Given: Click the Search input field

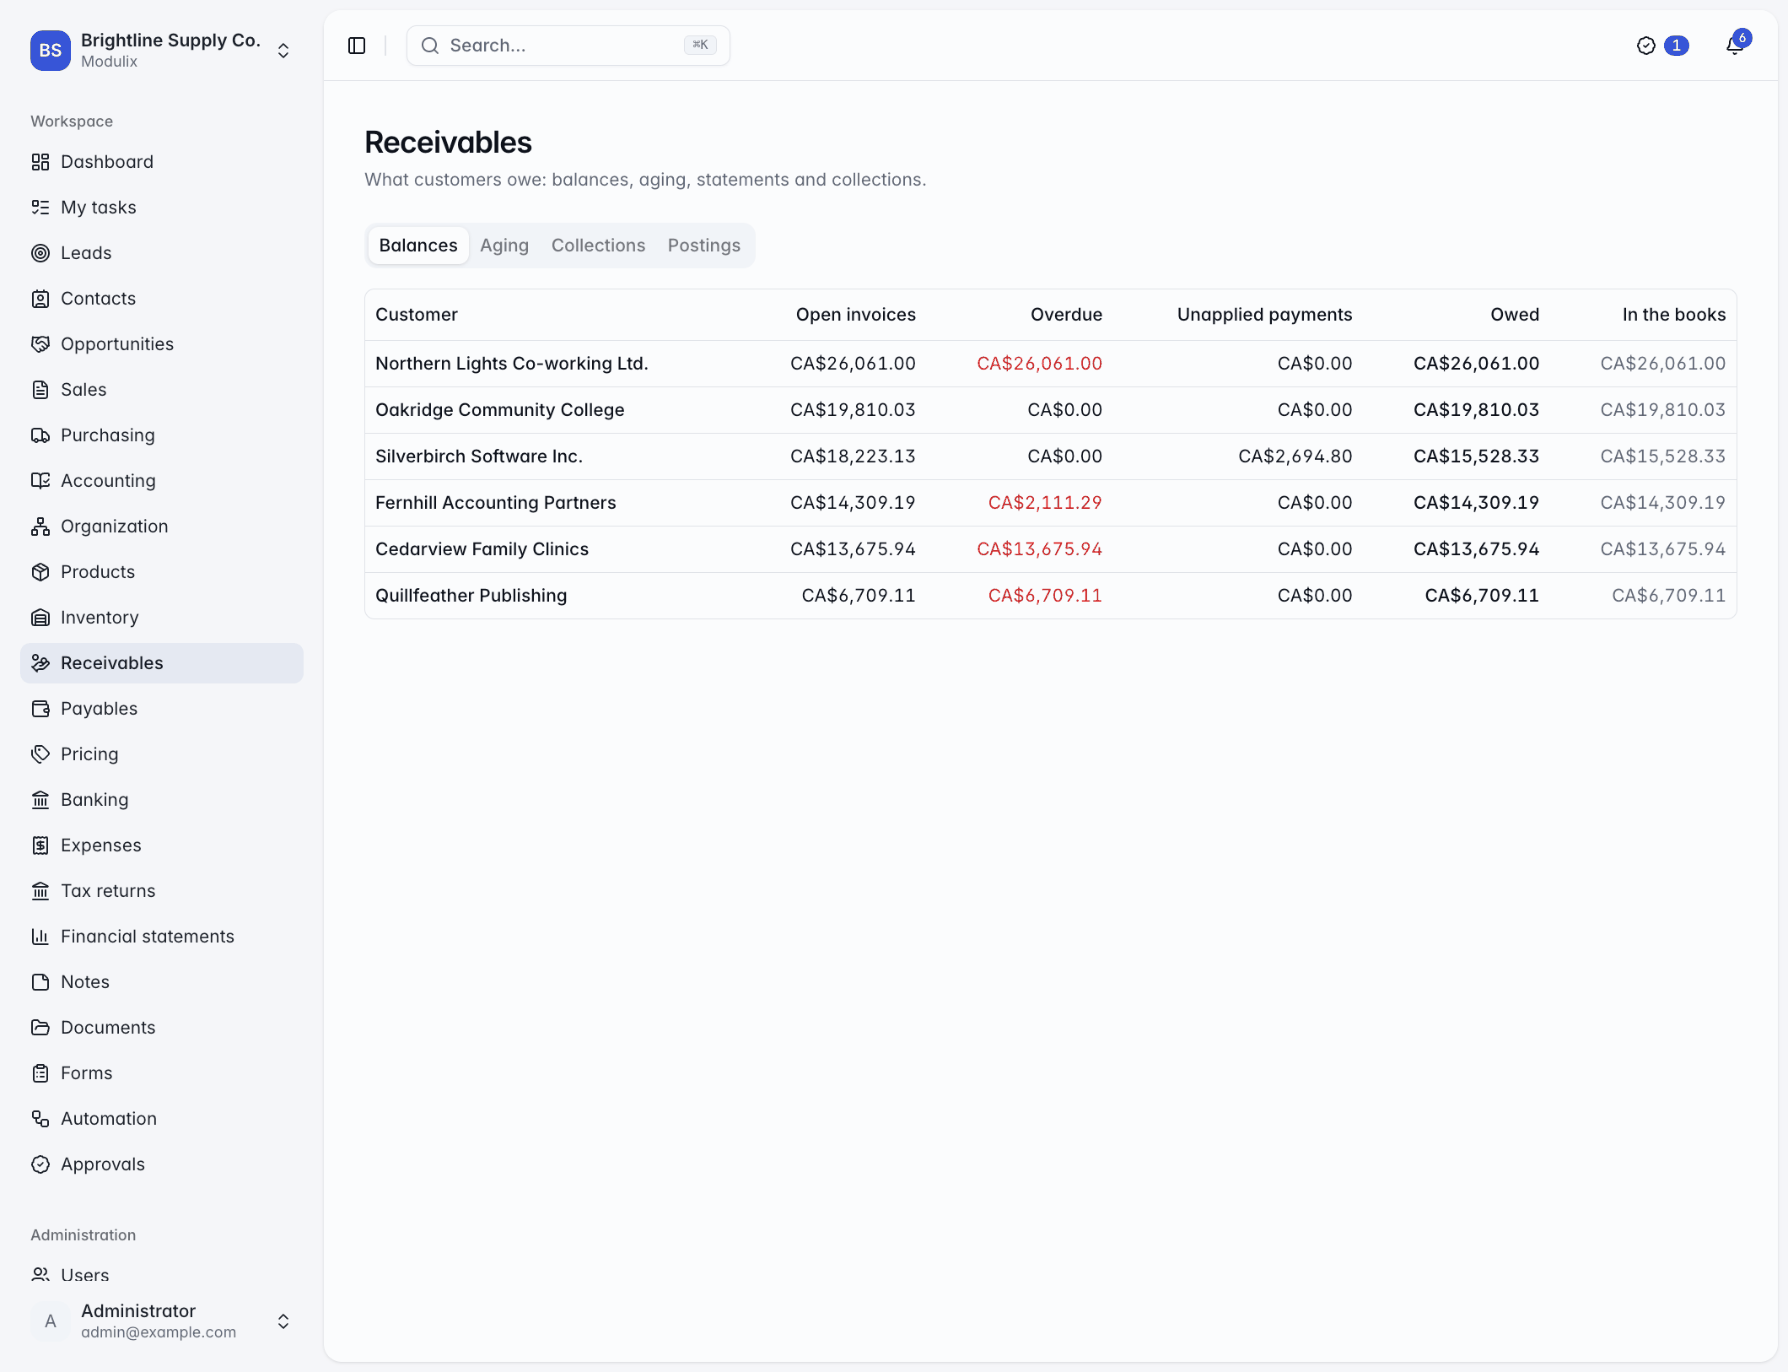Looking at the screenshot, I should pos(568,46).
